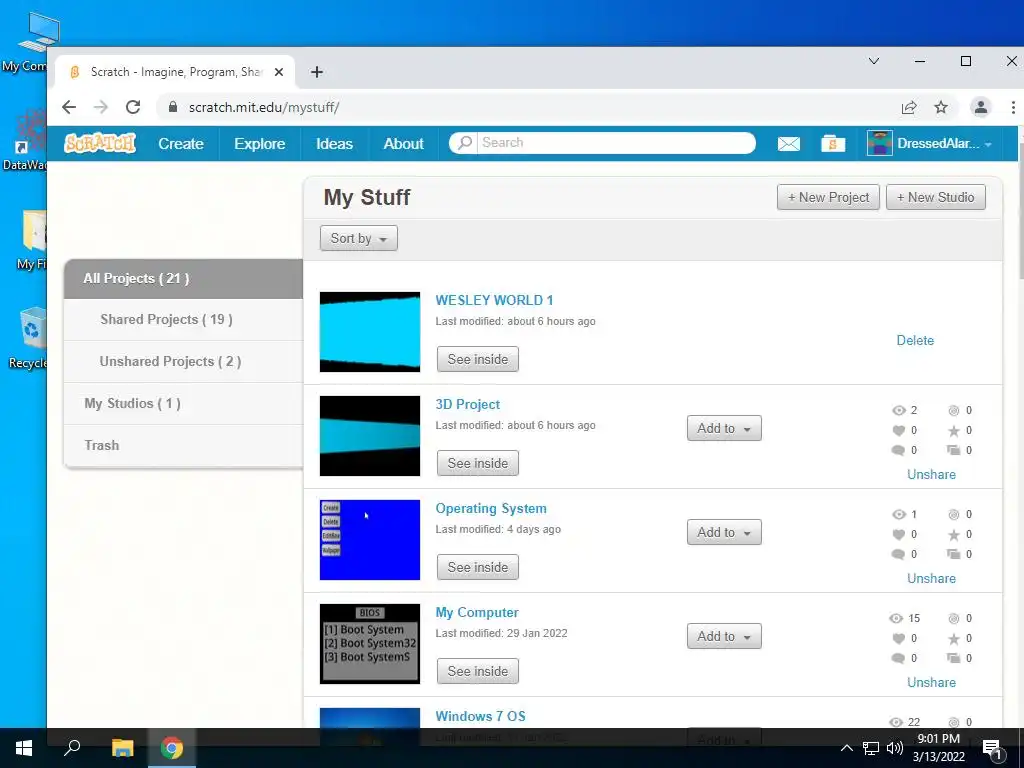1024x768 pixels.
Task: Open Recycle Bin desktop icon
Action: click(30, 338)
